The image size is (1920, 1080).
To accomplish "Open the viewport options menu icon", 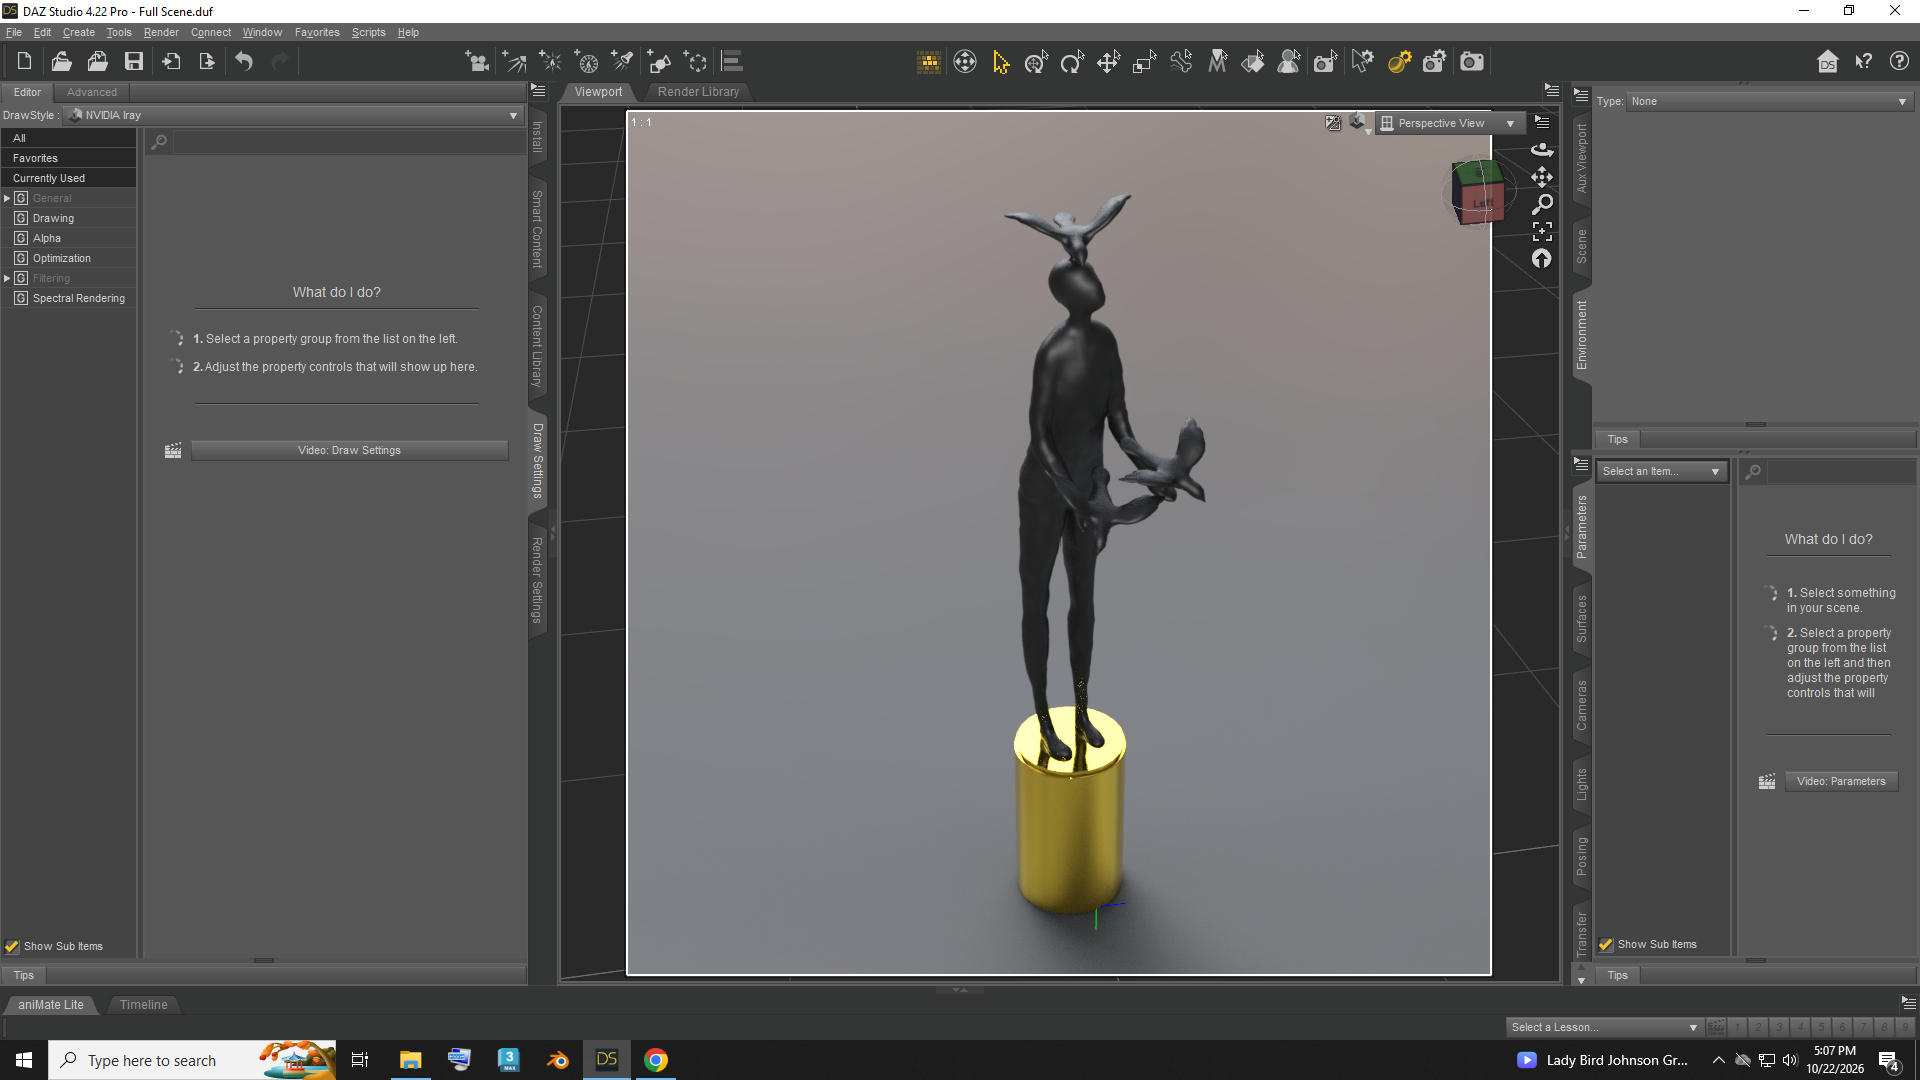I will tap(1542, 122).
